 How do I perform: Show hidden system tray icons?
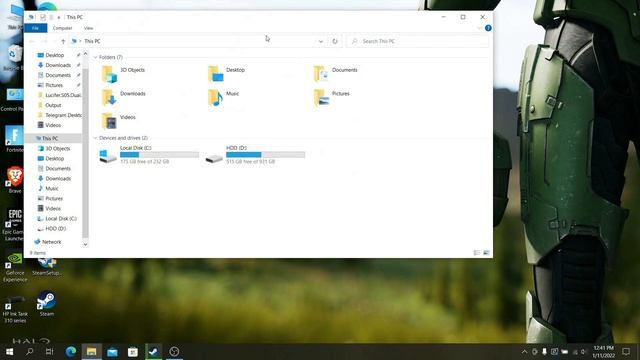coord(524,351)
